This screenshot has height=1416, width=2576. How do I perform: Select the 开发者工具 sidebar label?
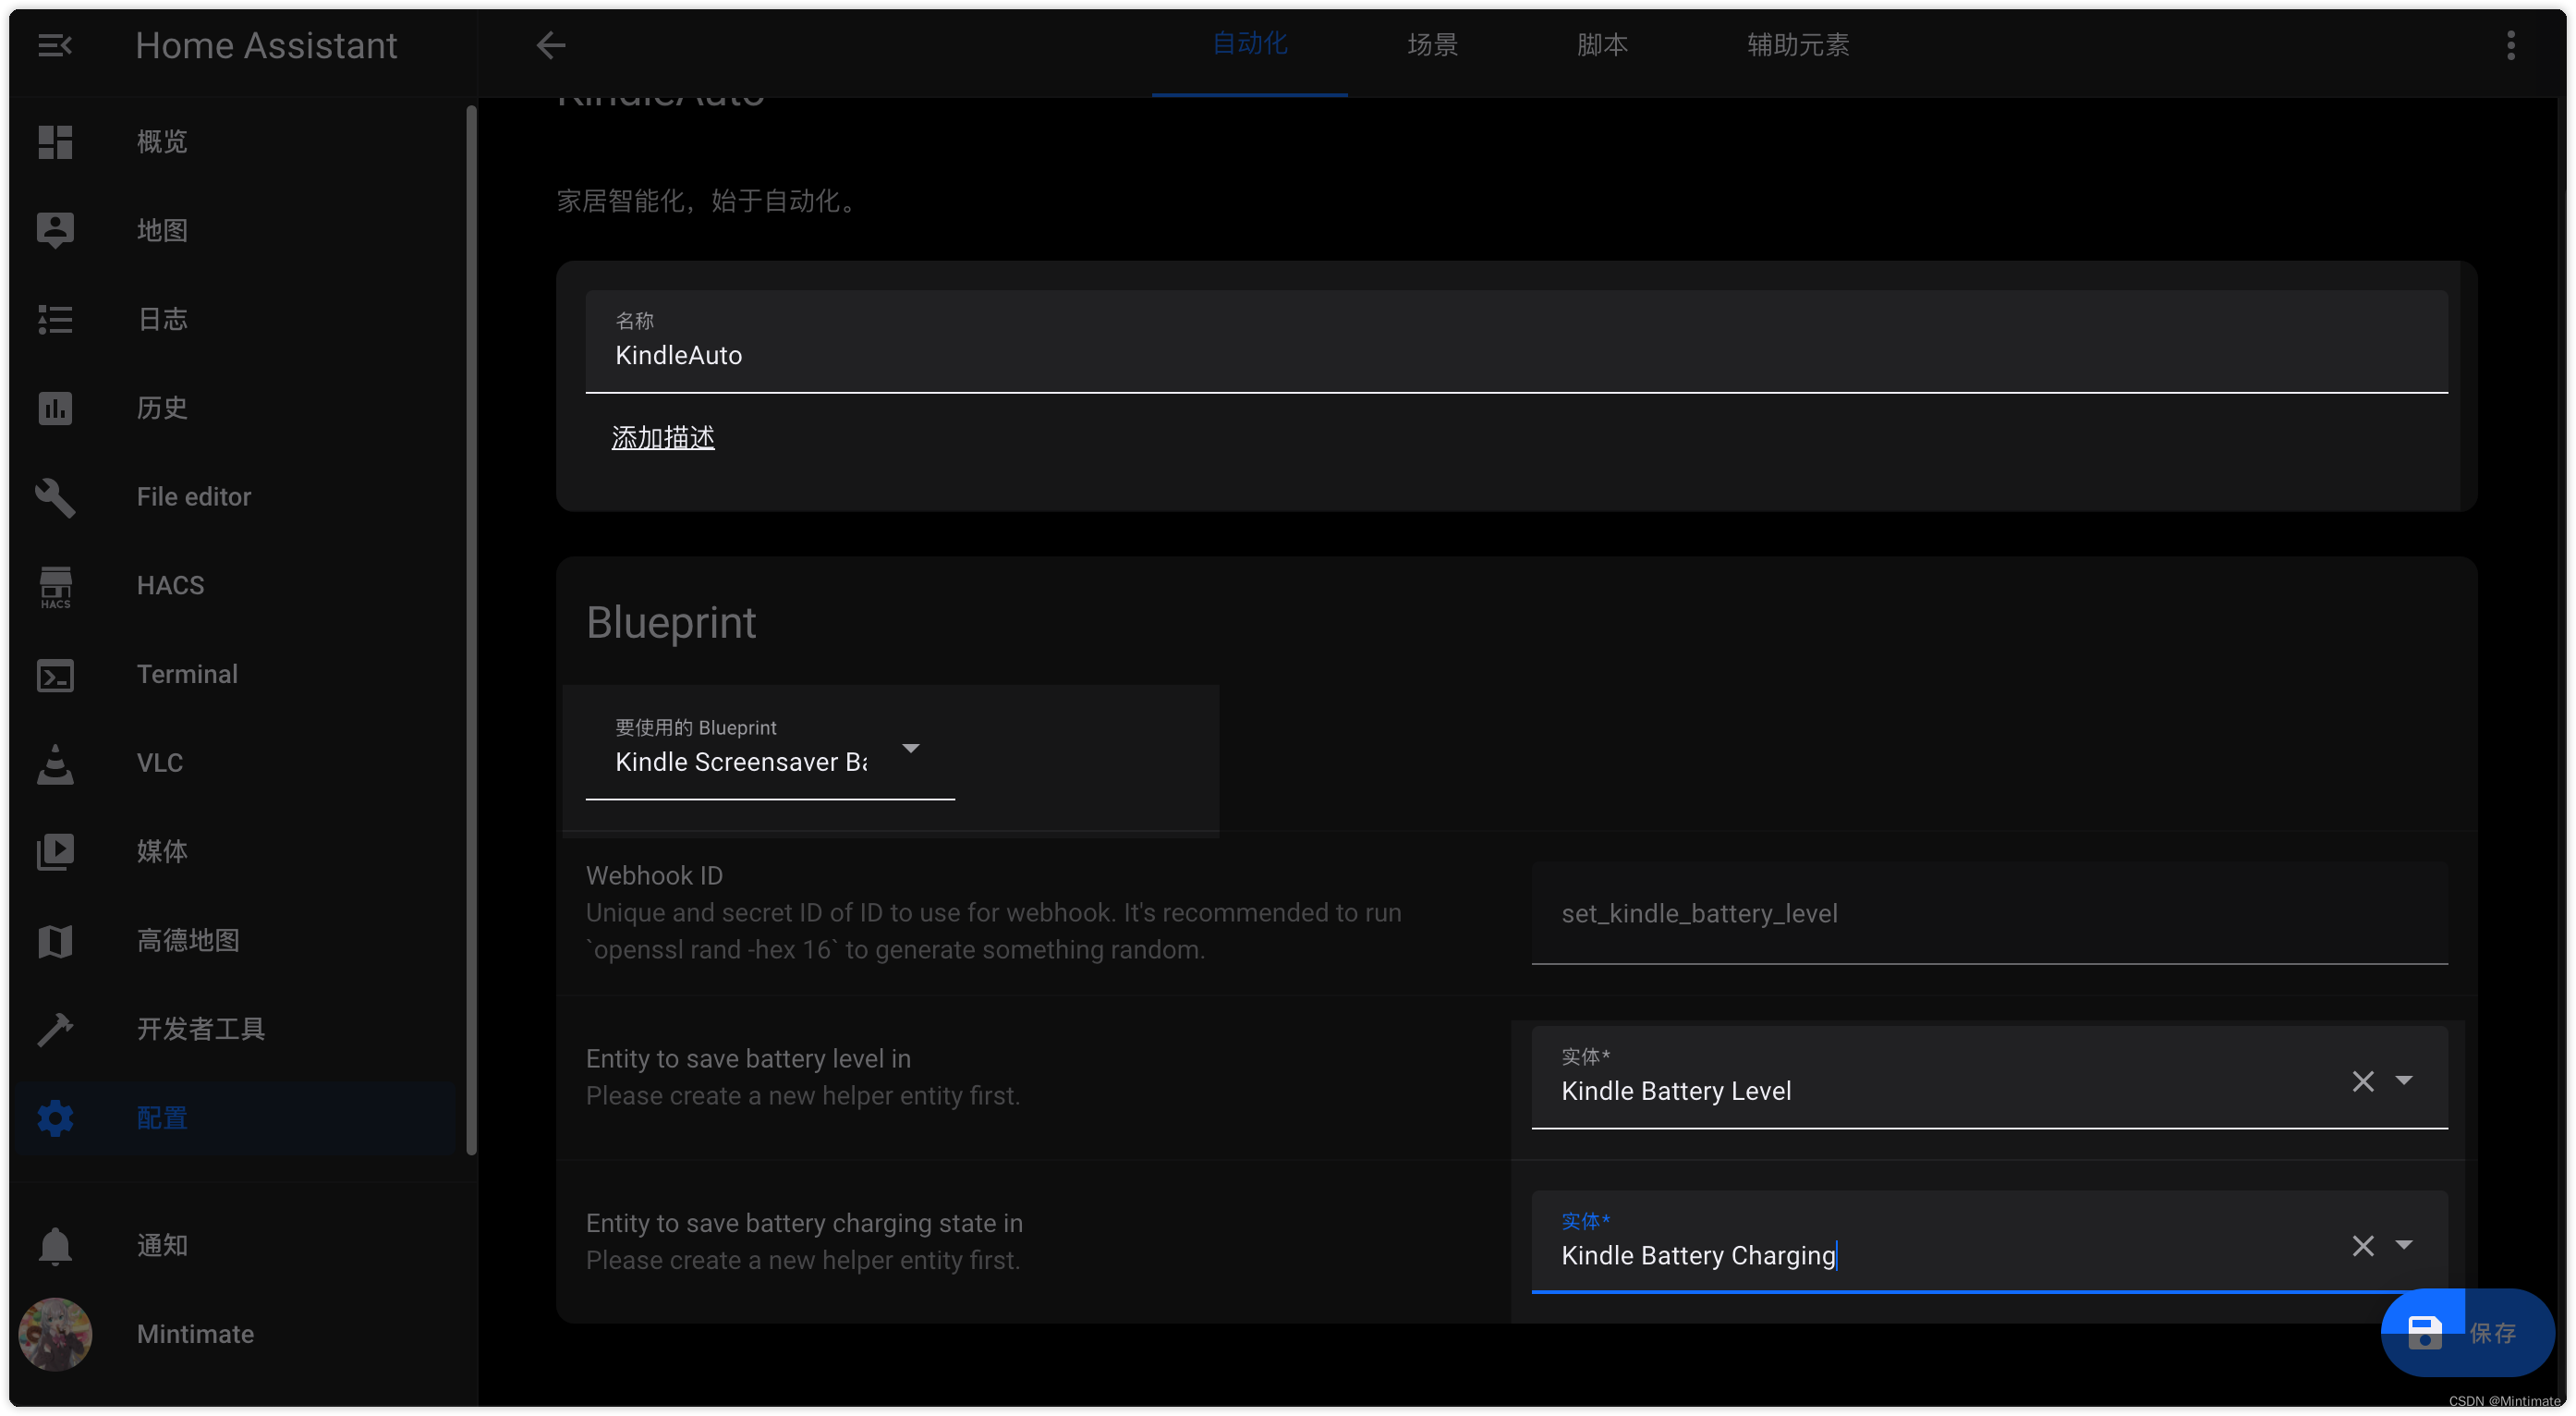click(200, 1029)
